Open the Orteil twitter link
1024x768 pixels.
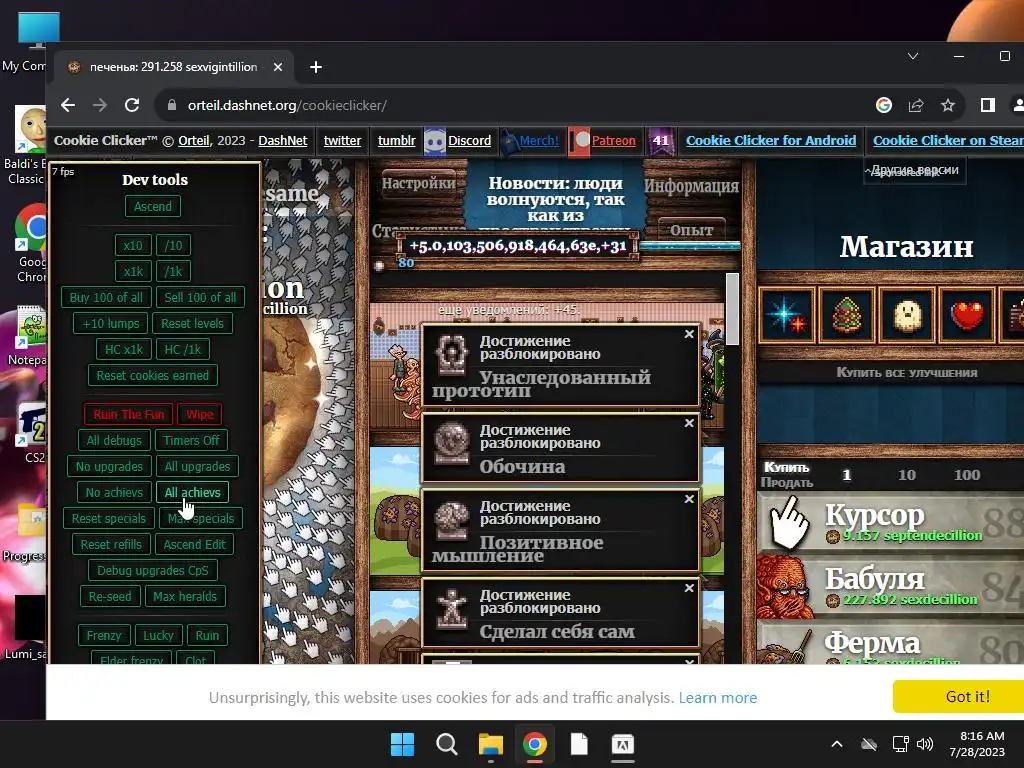tap(342, 140)
